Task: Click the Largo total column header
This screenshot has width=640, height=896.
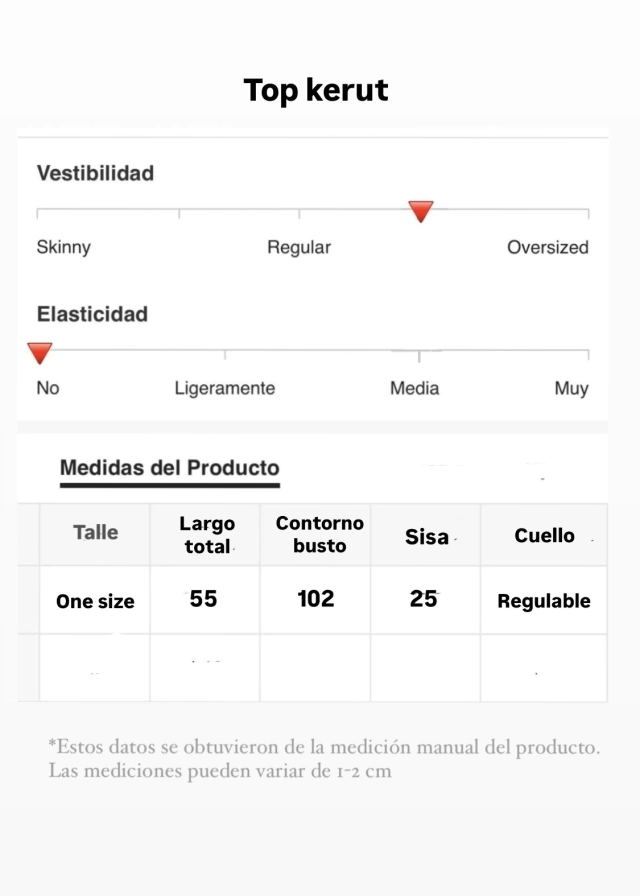Action: pos(207,535)
